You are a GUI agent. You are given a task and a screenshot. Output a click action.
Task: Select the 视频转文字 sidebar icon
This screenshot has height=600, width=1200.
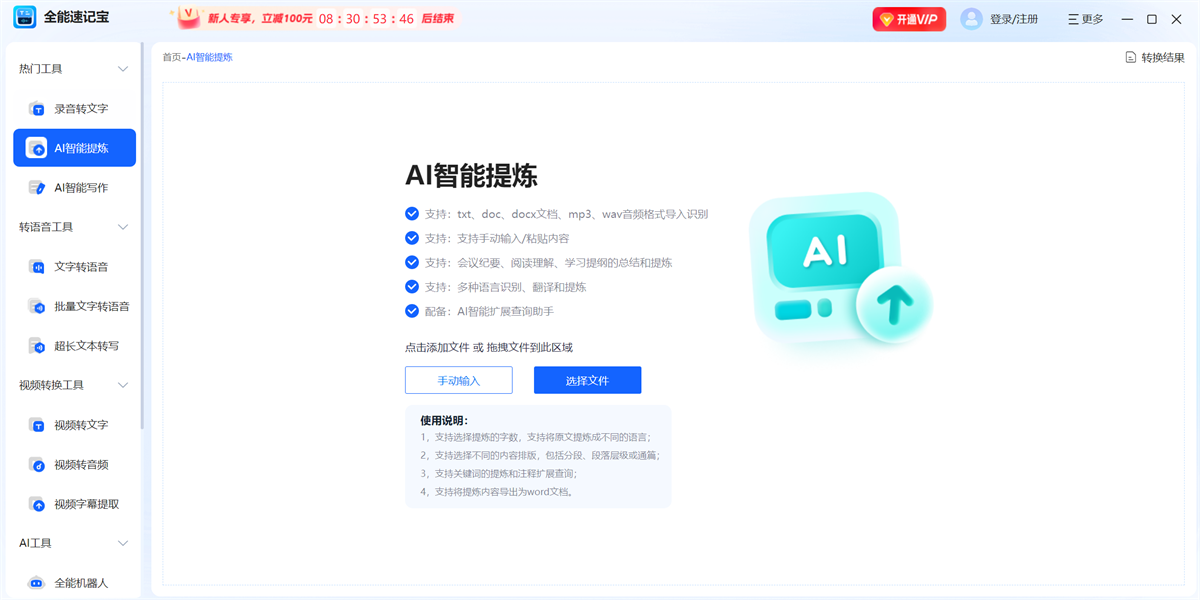click(x=37, y=425)
